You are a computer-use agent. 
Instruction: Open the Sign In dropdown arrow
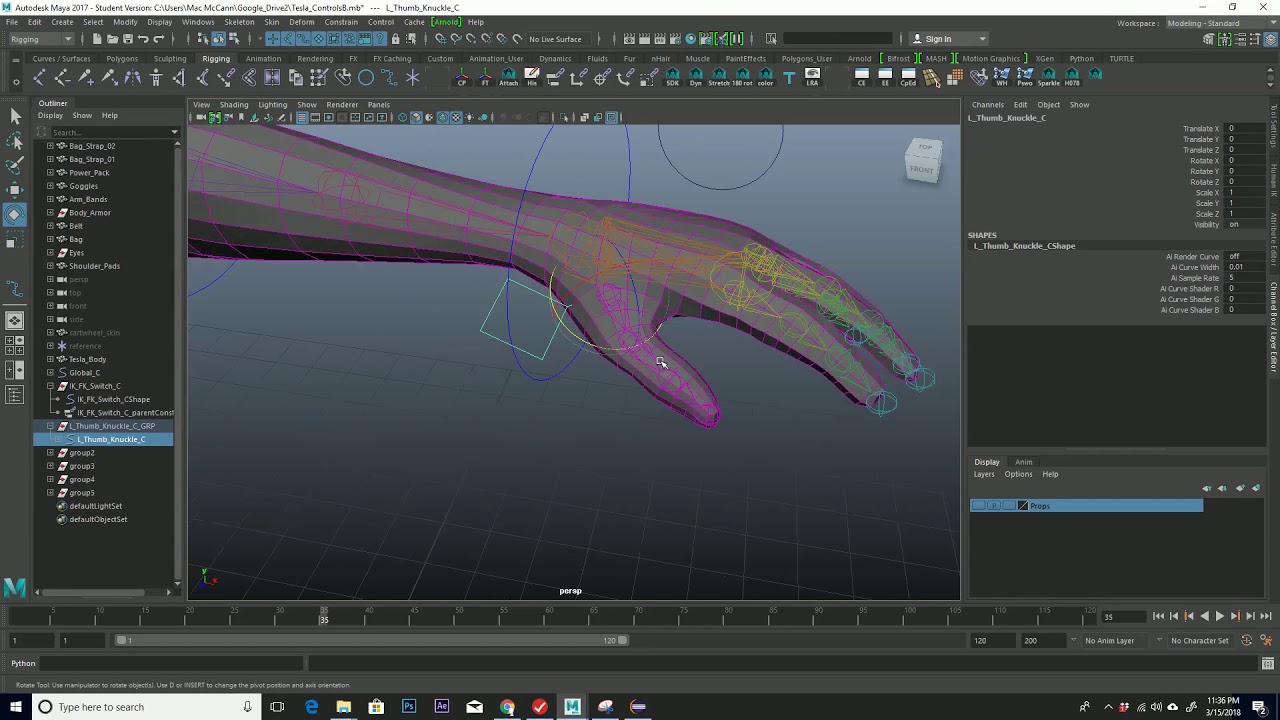(982, 39)
